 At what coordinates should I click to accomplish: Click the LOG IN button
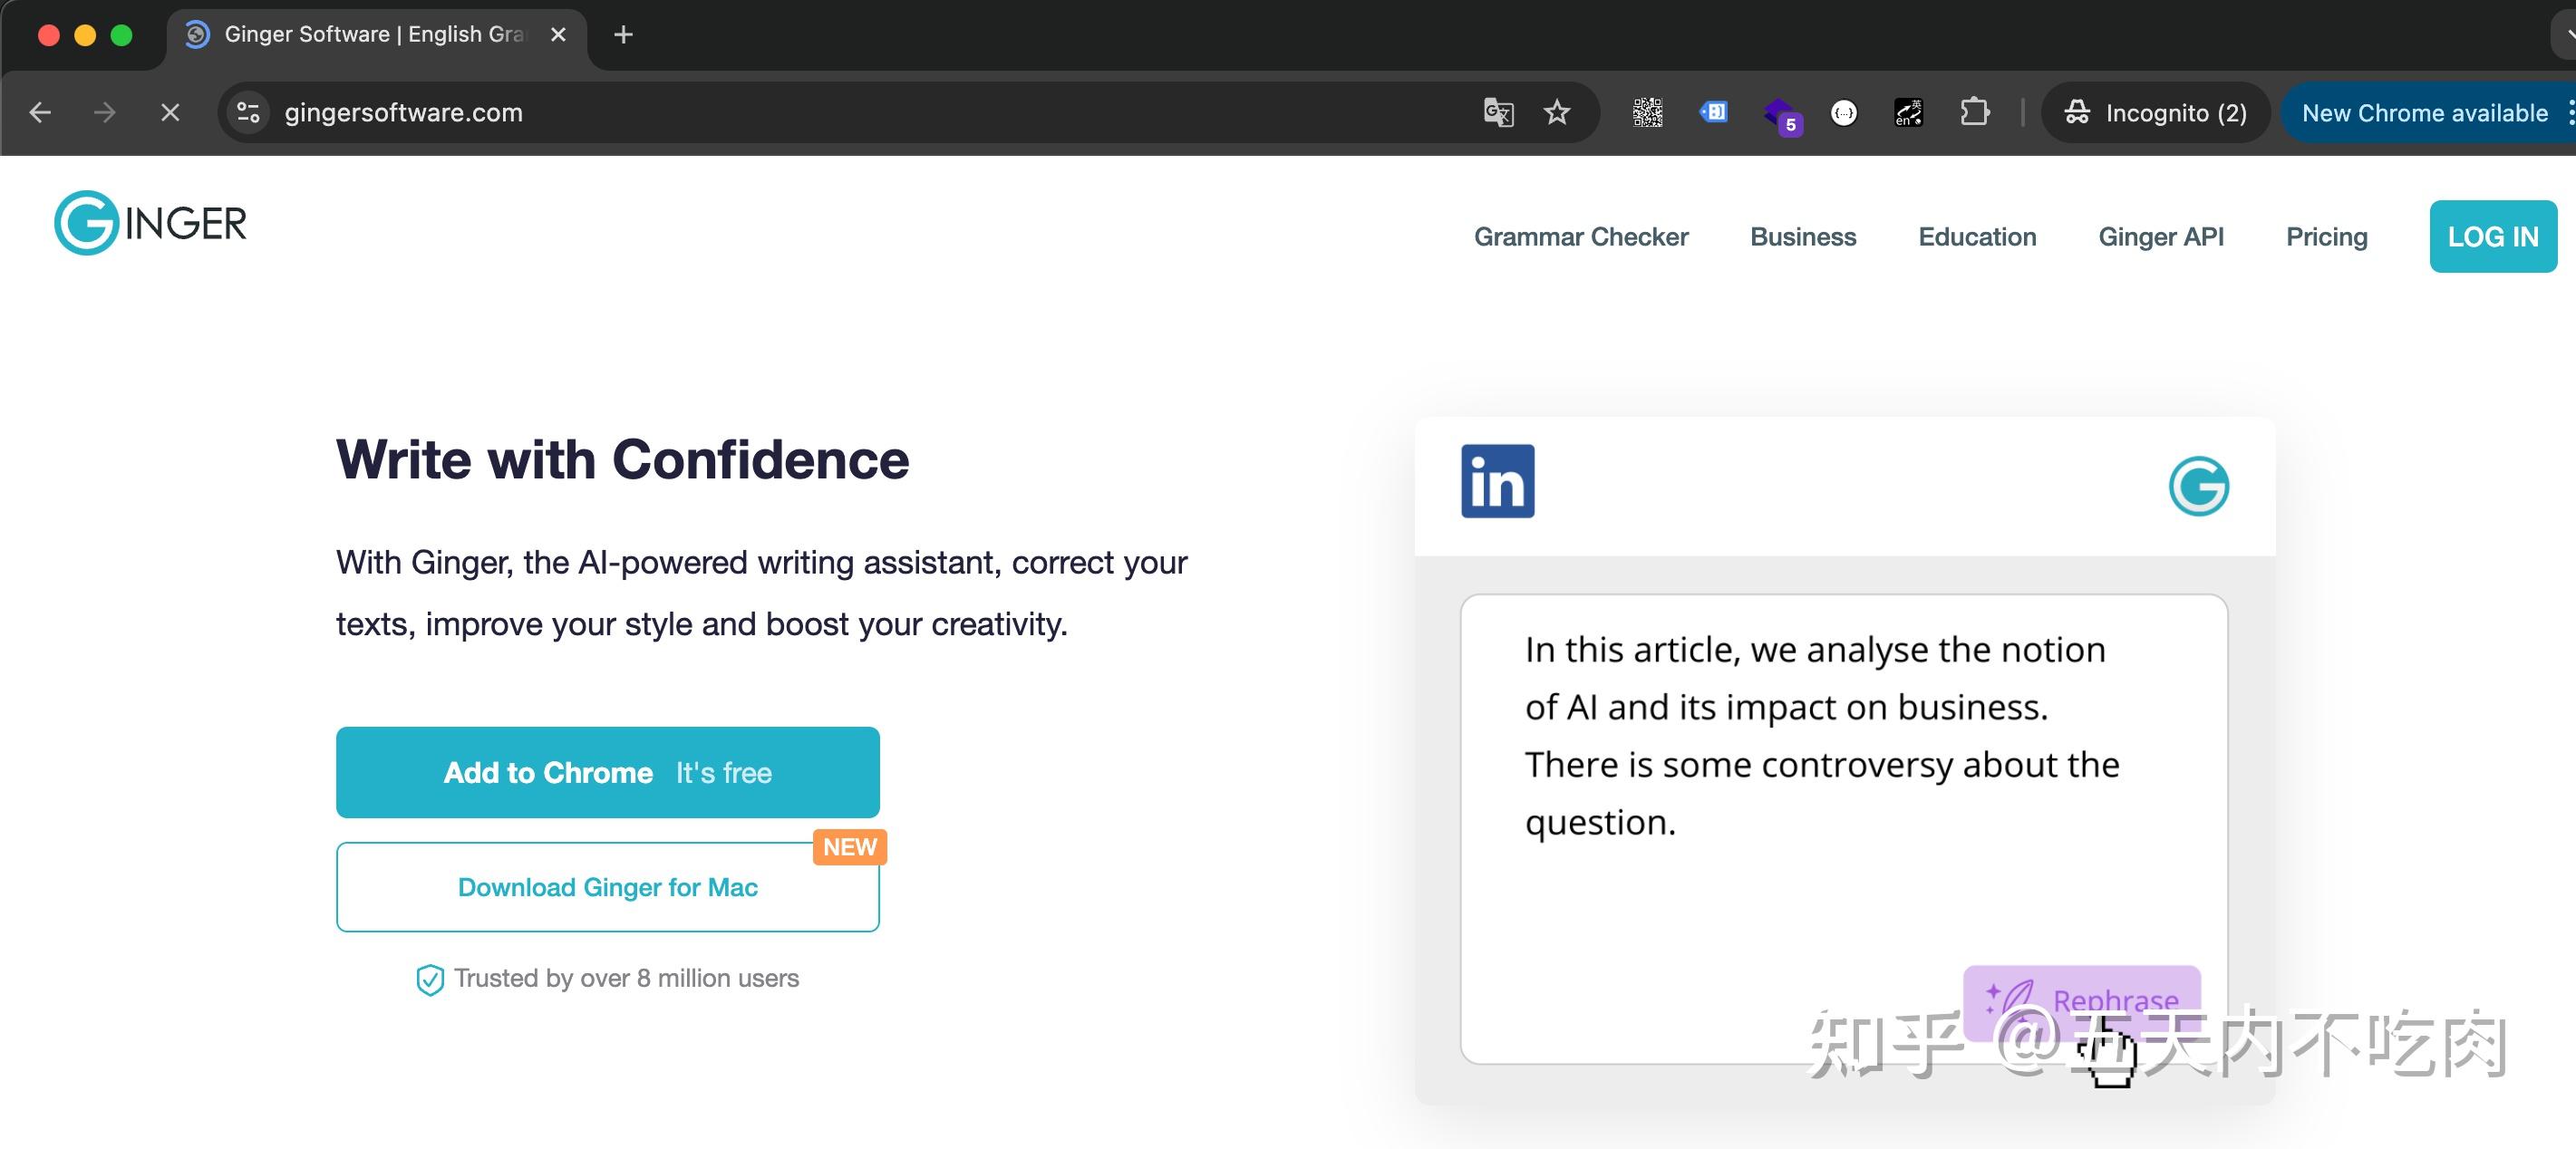(2492, 237)
